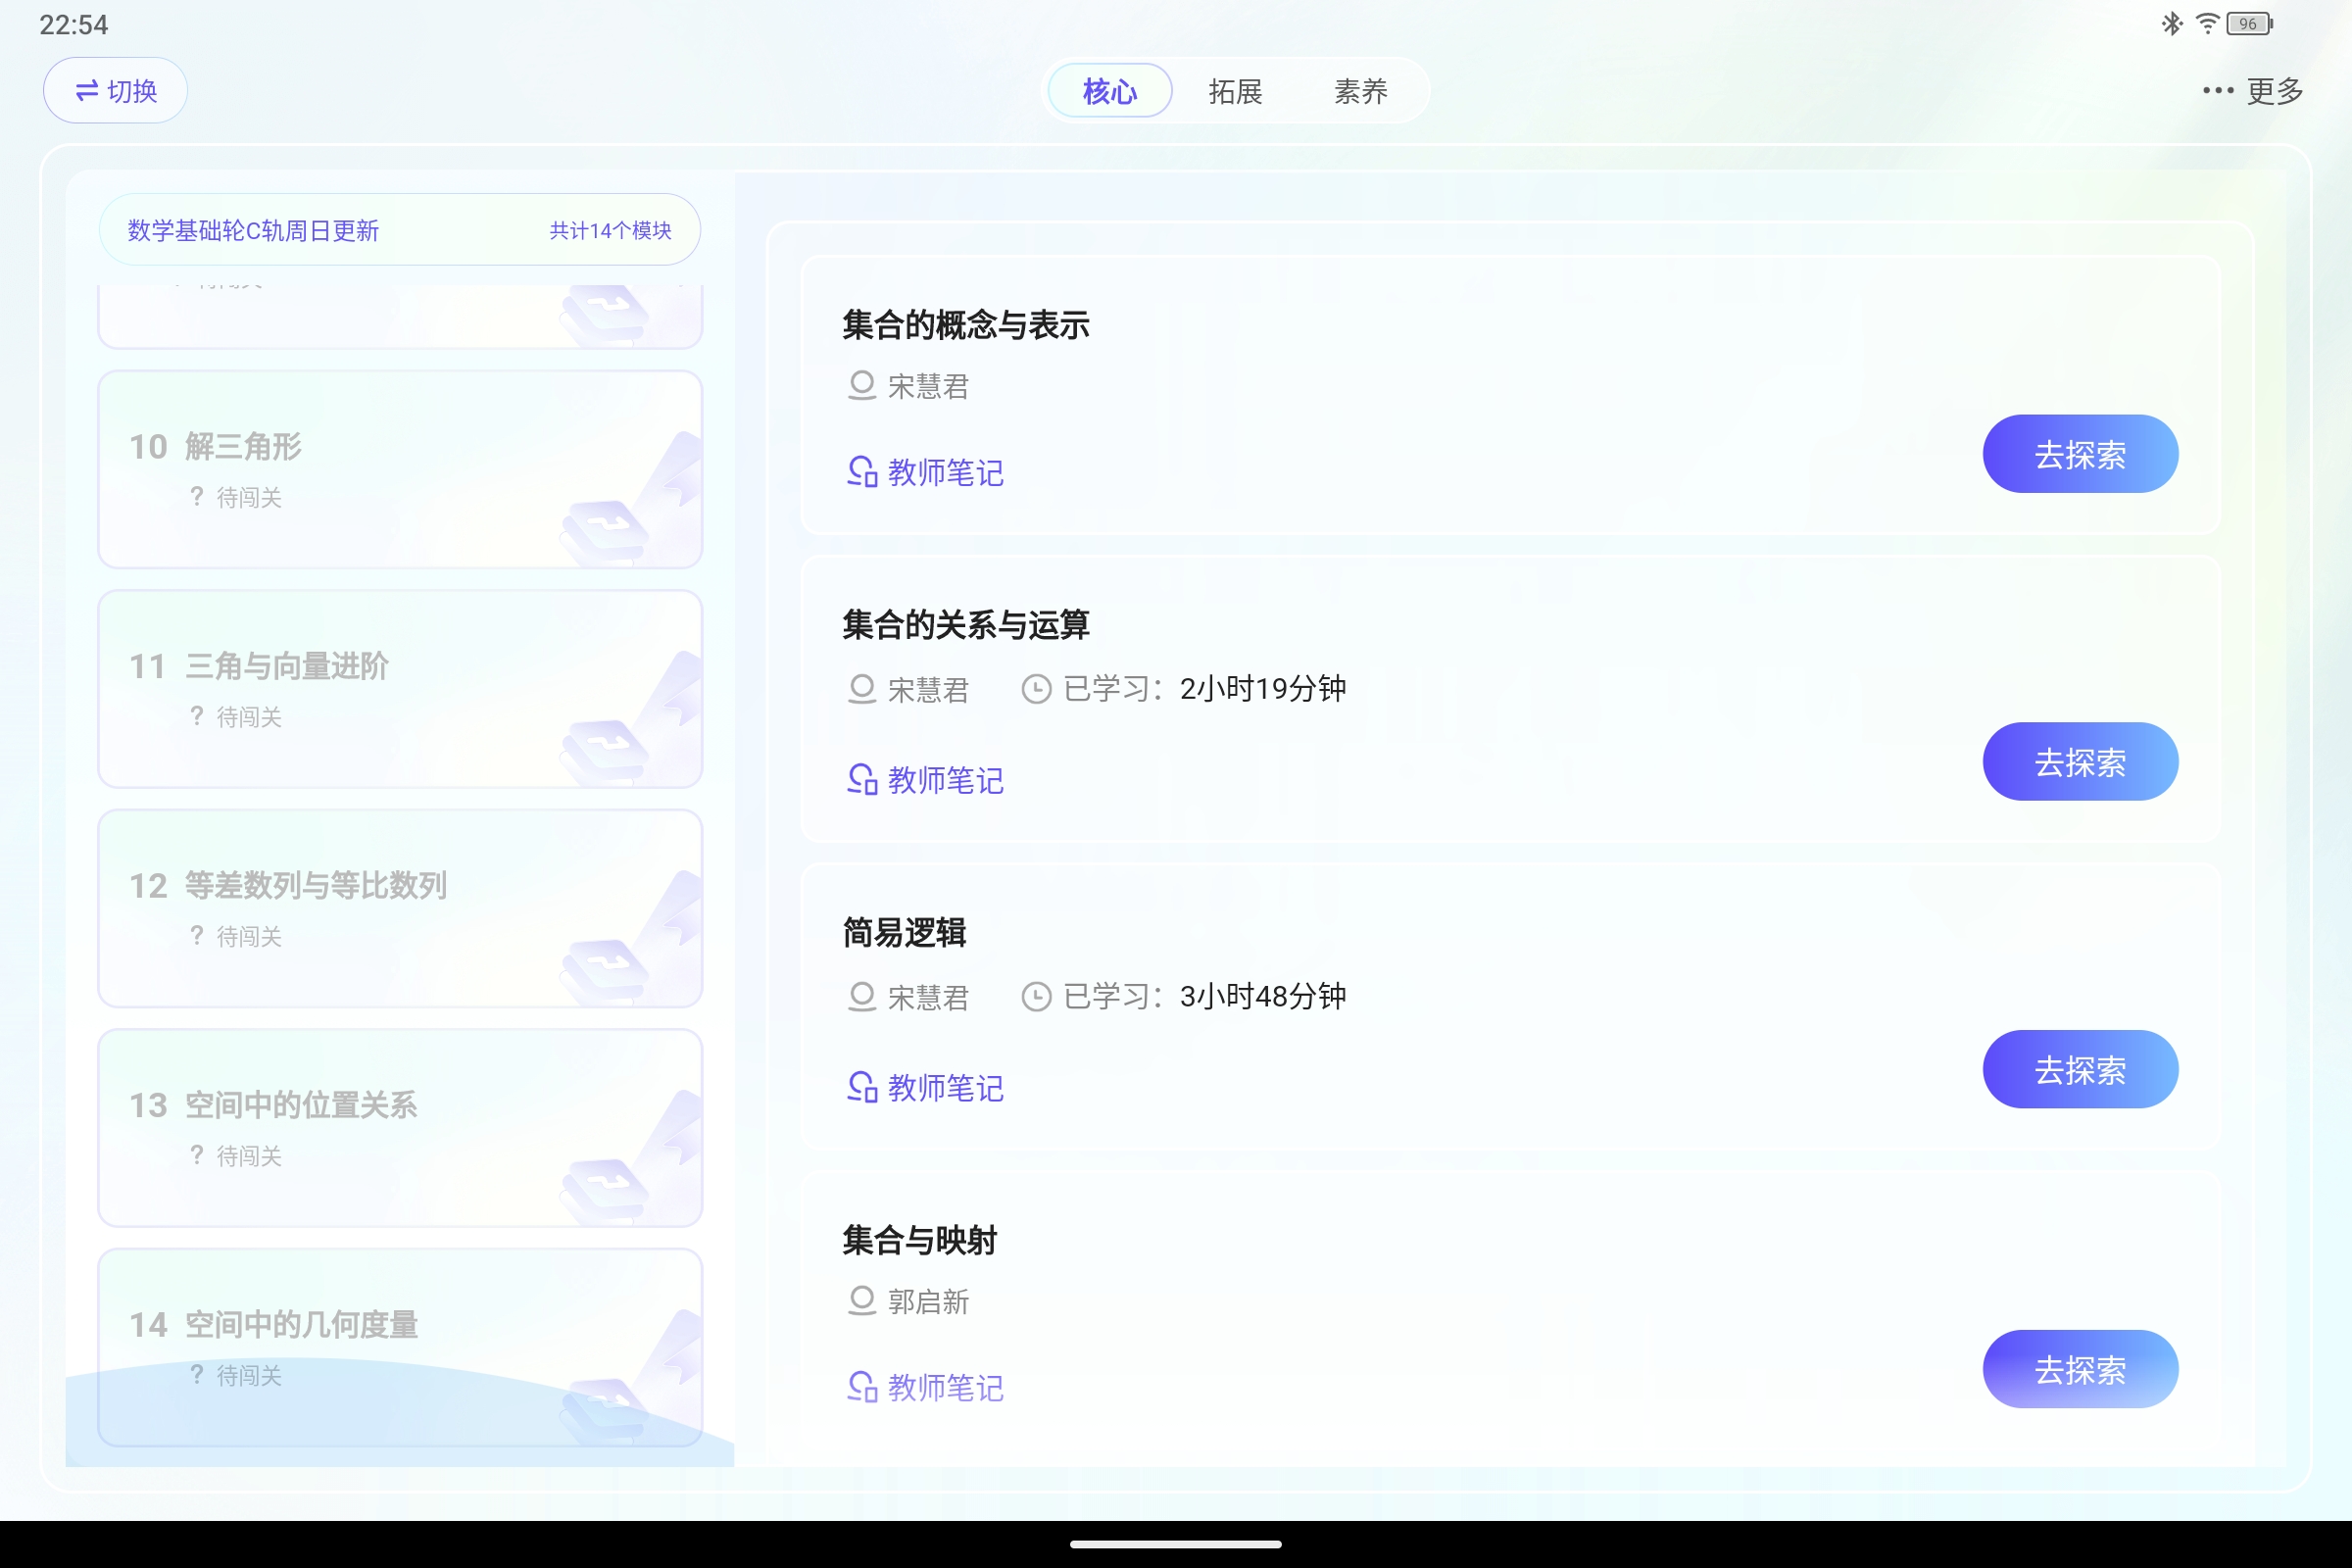Click the teacher avatar icon in 简易逻辑
This screenshot has width=2352, height=1568.
point(862,998)
